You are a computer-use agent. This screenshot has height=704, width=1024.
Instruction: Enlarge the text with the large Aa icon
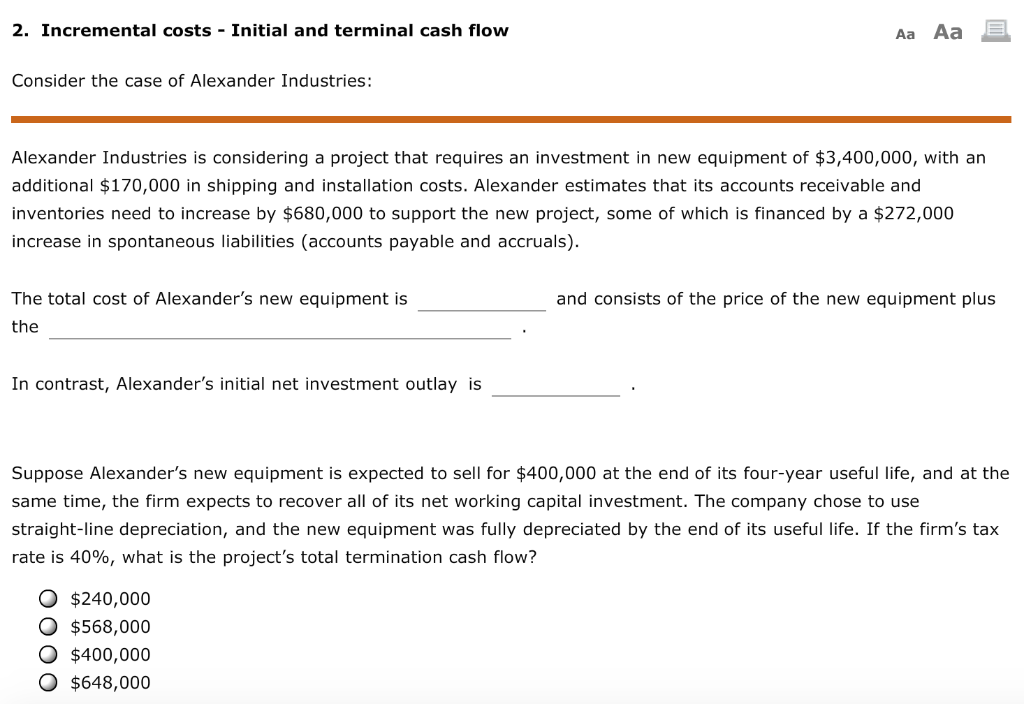click(947, 31)
